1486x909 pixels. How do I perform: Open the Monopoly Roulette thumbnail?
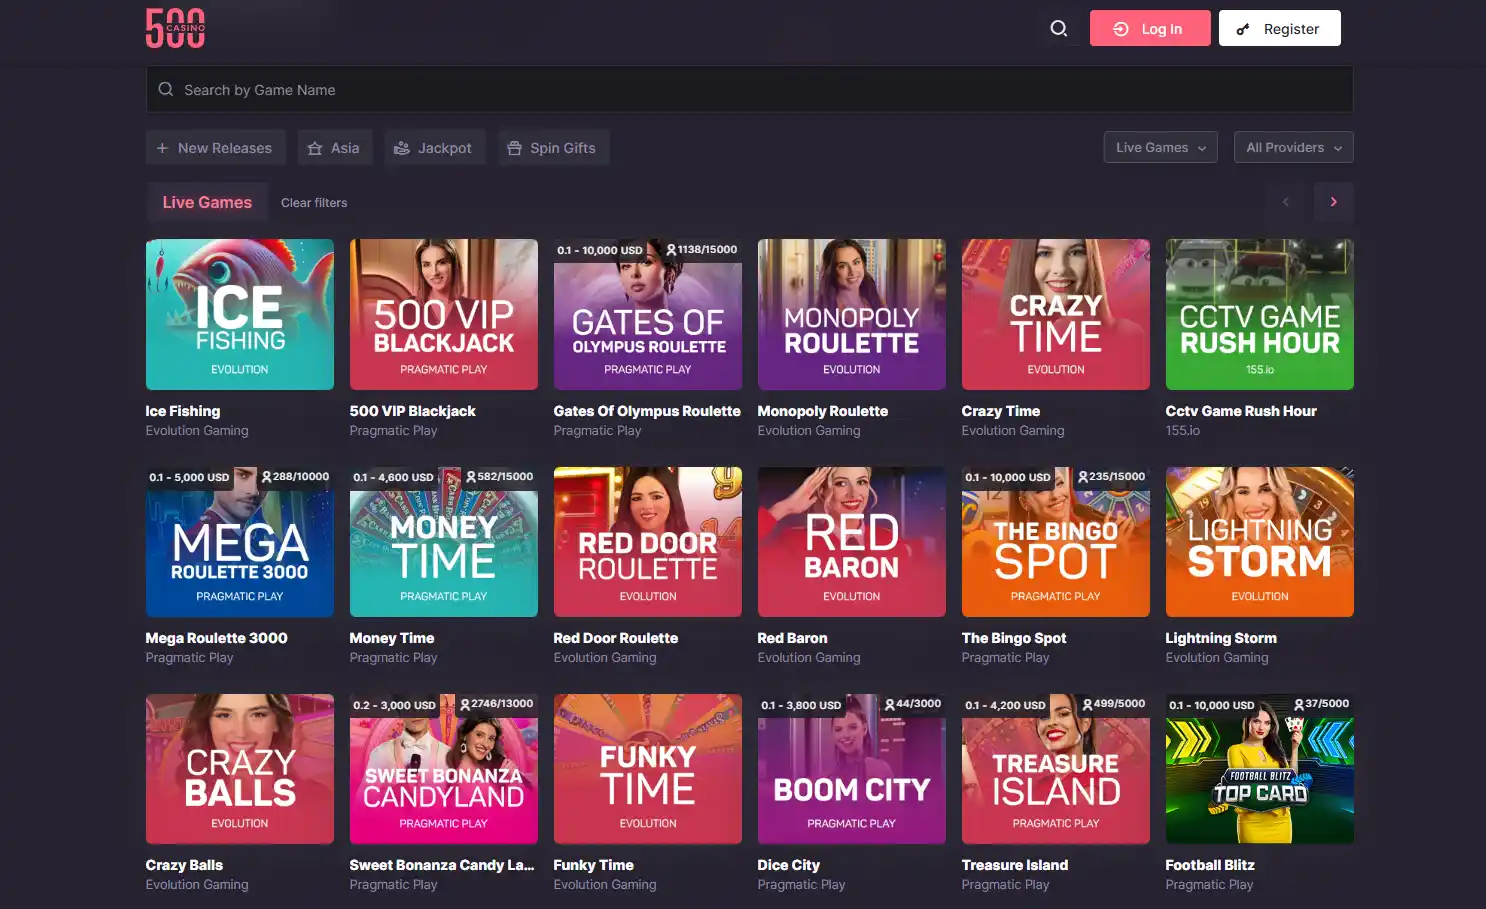click(x=852, y=314)
